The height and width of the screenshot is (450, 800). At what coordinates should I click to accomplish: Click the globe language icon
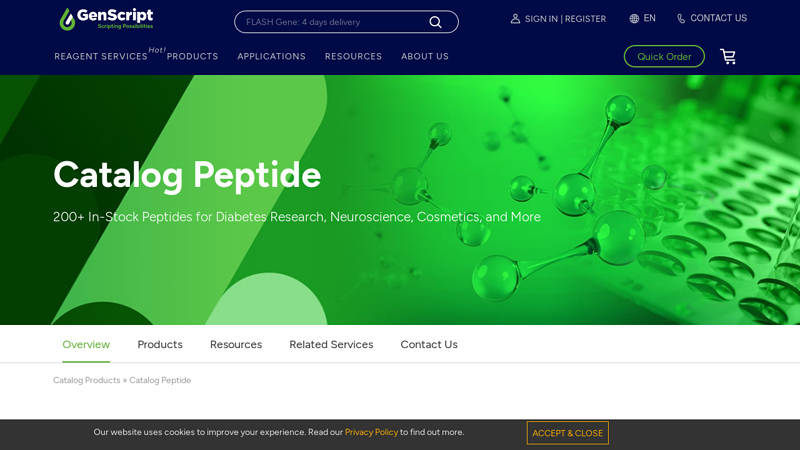pos(634,19)
